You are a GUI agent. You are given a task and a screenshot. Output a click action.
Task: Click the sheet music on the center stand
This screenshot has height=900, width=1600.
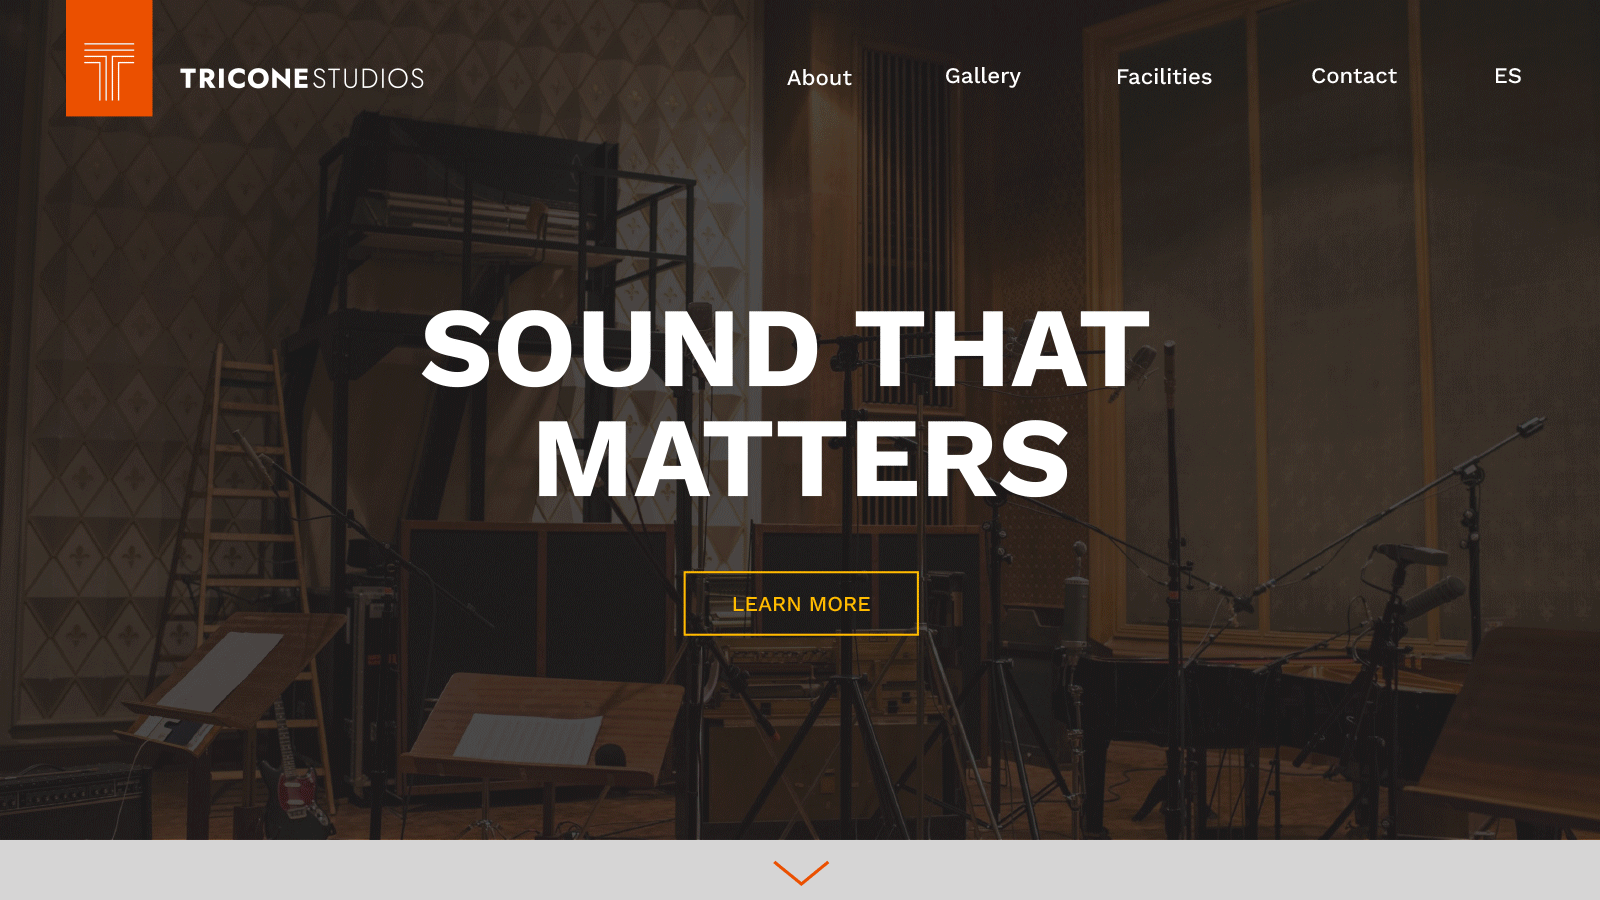pyautogui.click(x=528, y=738)
